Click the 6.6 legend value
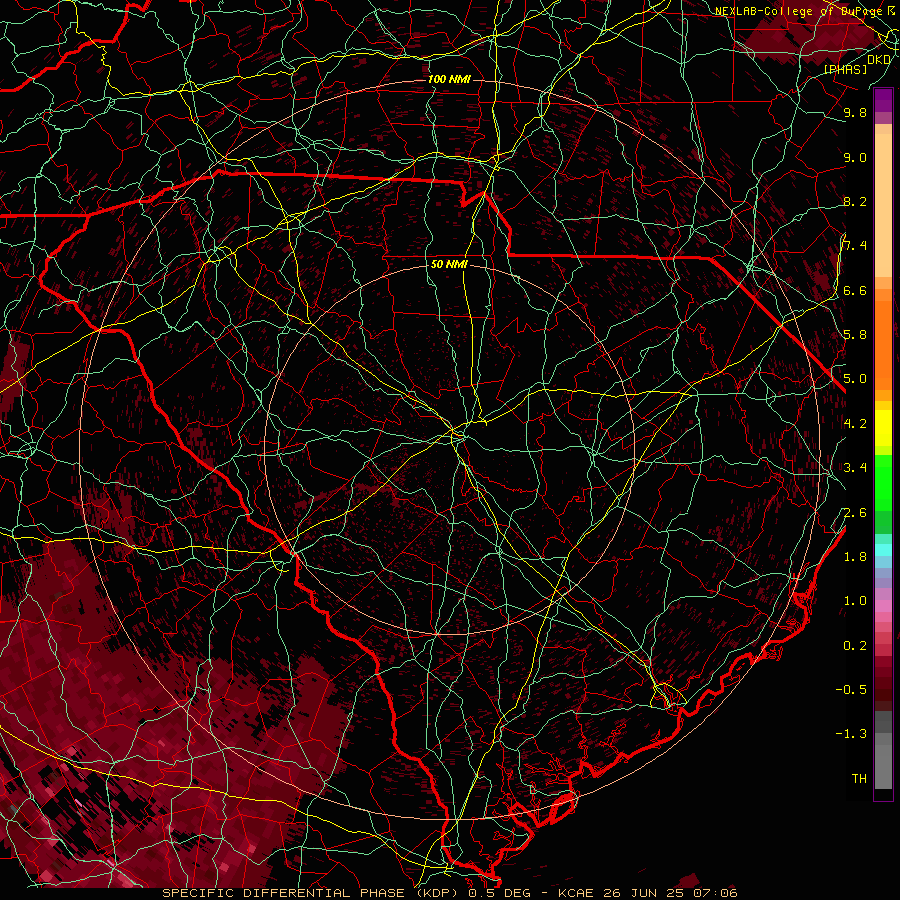The image size is (900, 900). (x=855, y=290)
